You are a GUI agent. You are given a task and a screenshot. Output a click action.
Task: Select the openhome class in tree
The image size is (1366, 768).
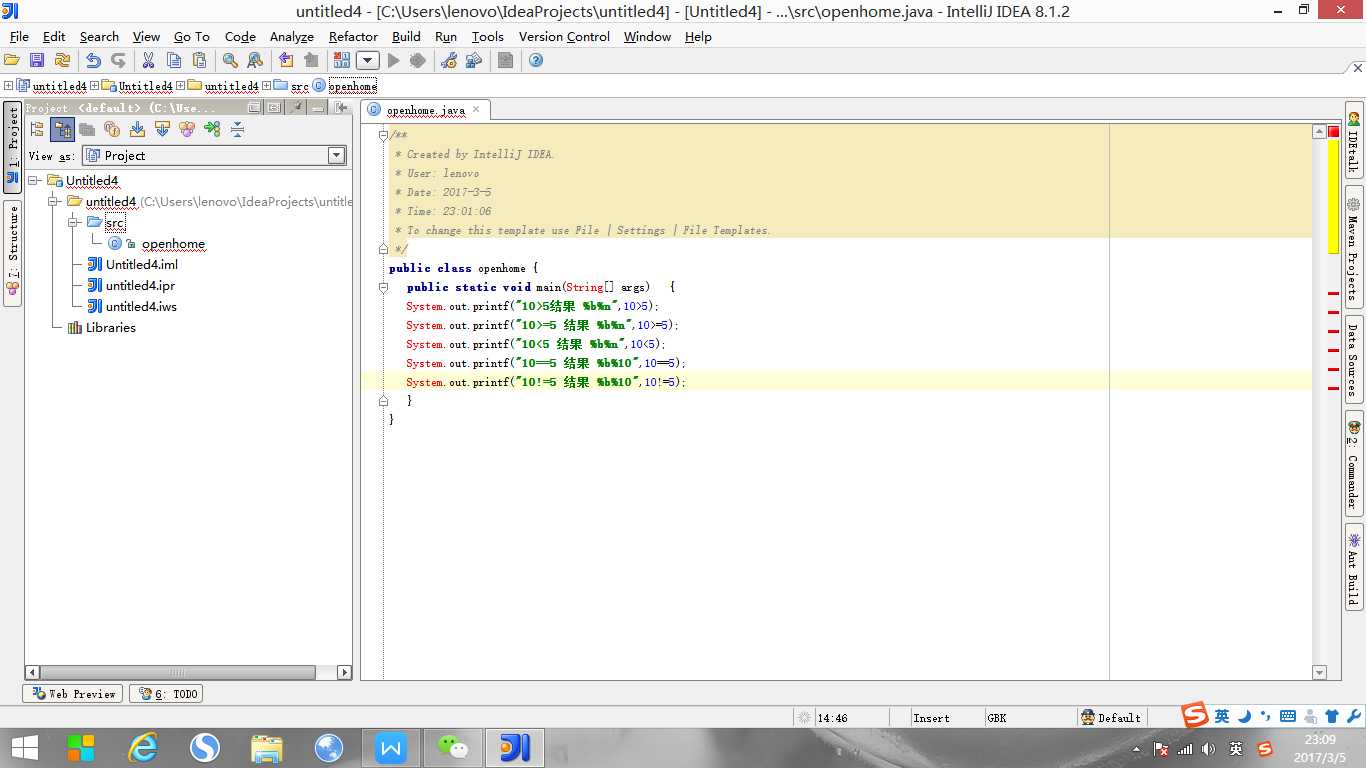173,244
